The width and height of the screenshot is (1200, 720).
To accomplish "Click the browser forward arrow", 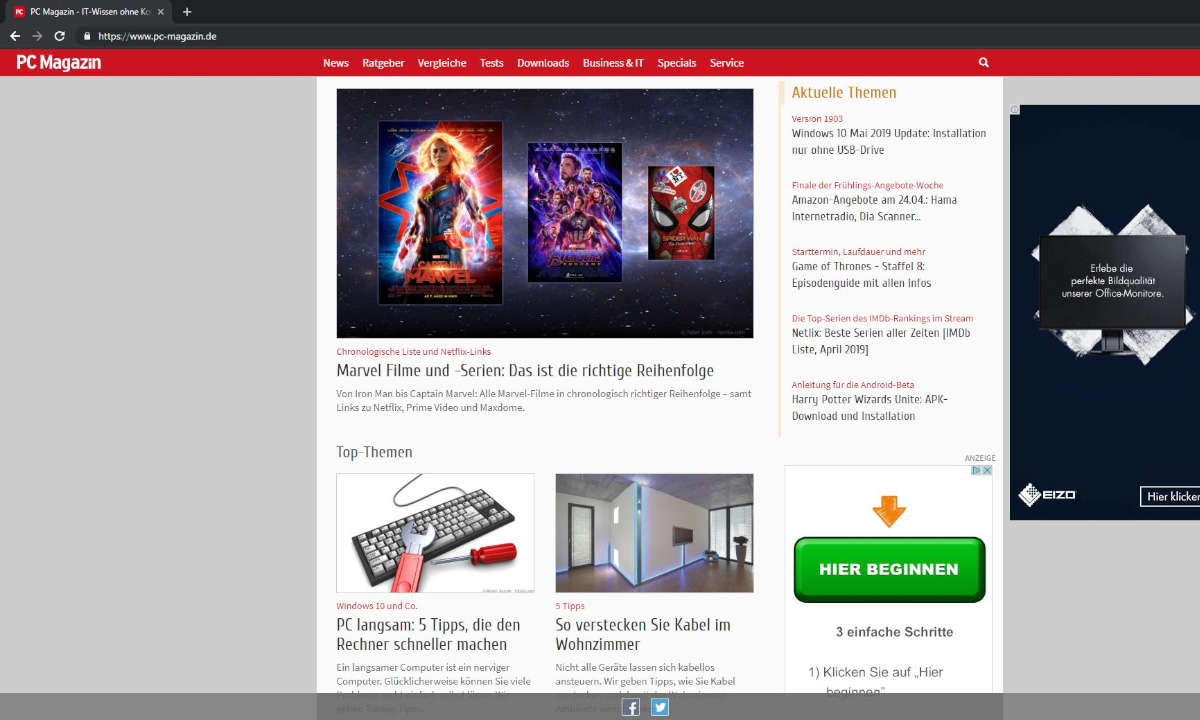I will [37, 36].
